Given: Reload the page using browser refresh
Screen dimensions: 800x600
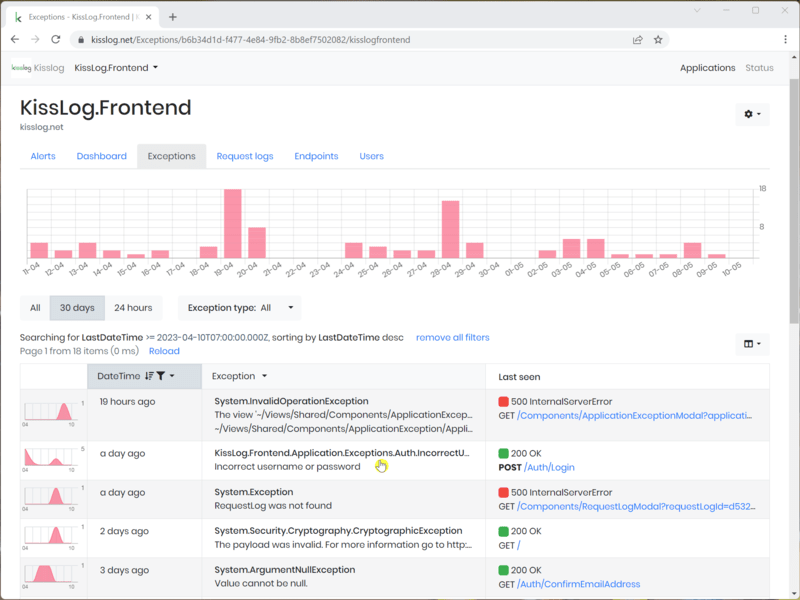Looking at the screenshot, I should tap(57, 40).
